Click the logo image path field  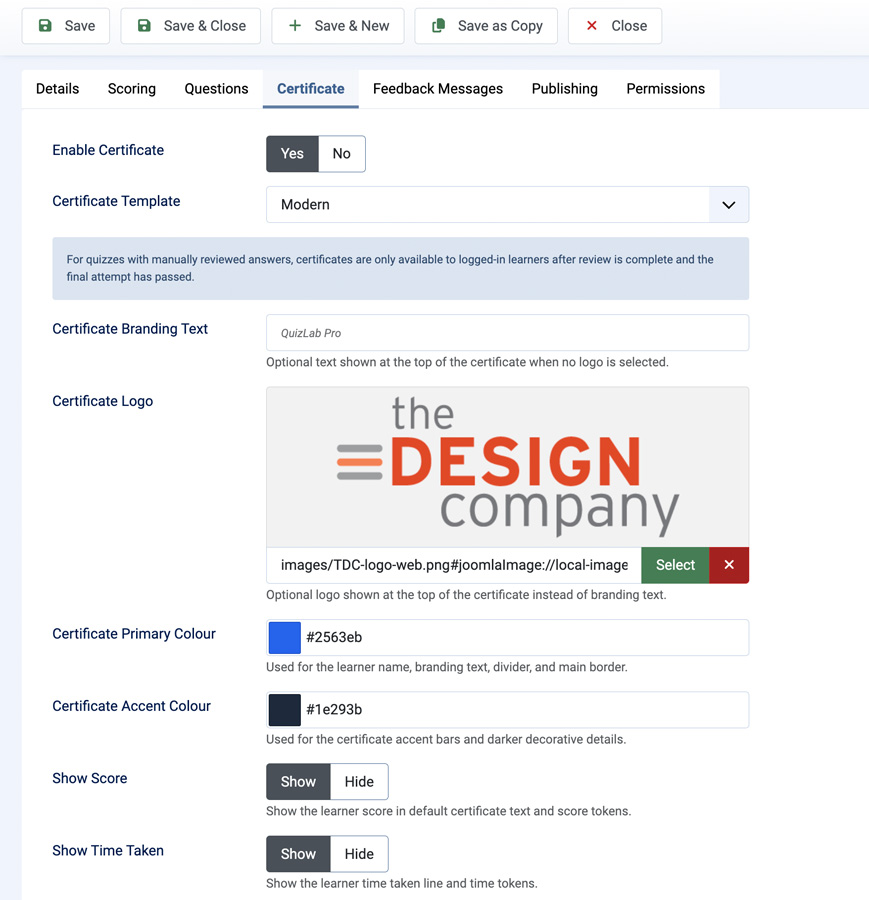(x=454, y=565)
